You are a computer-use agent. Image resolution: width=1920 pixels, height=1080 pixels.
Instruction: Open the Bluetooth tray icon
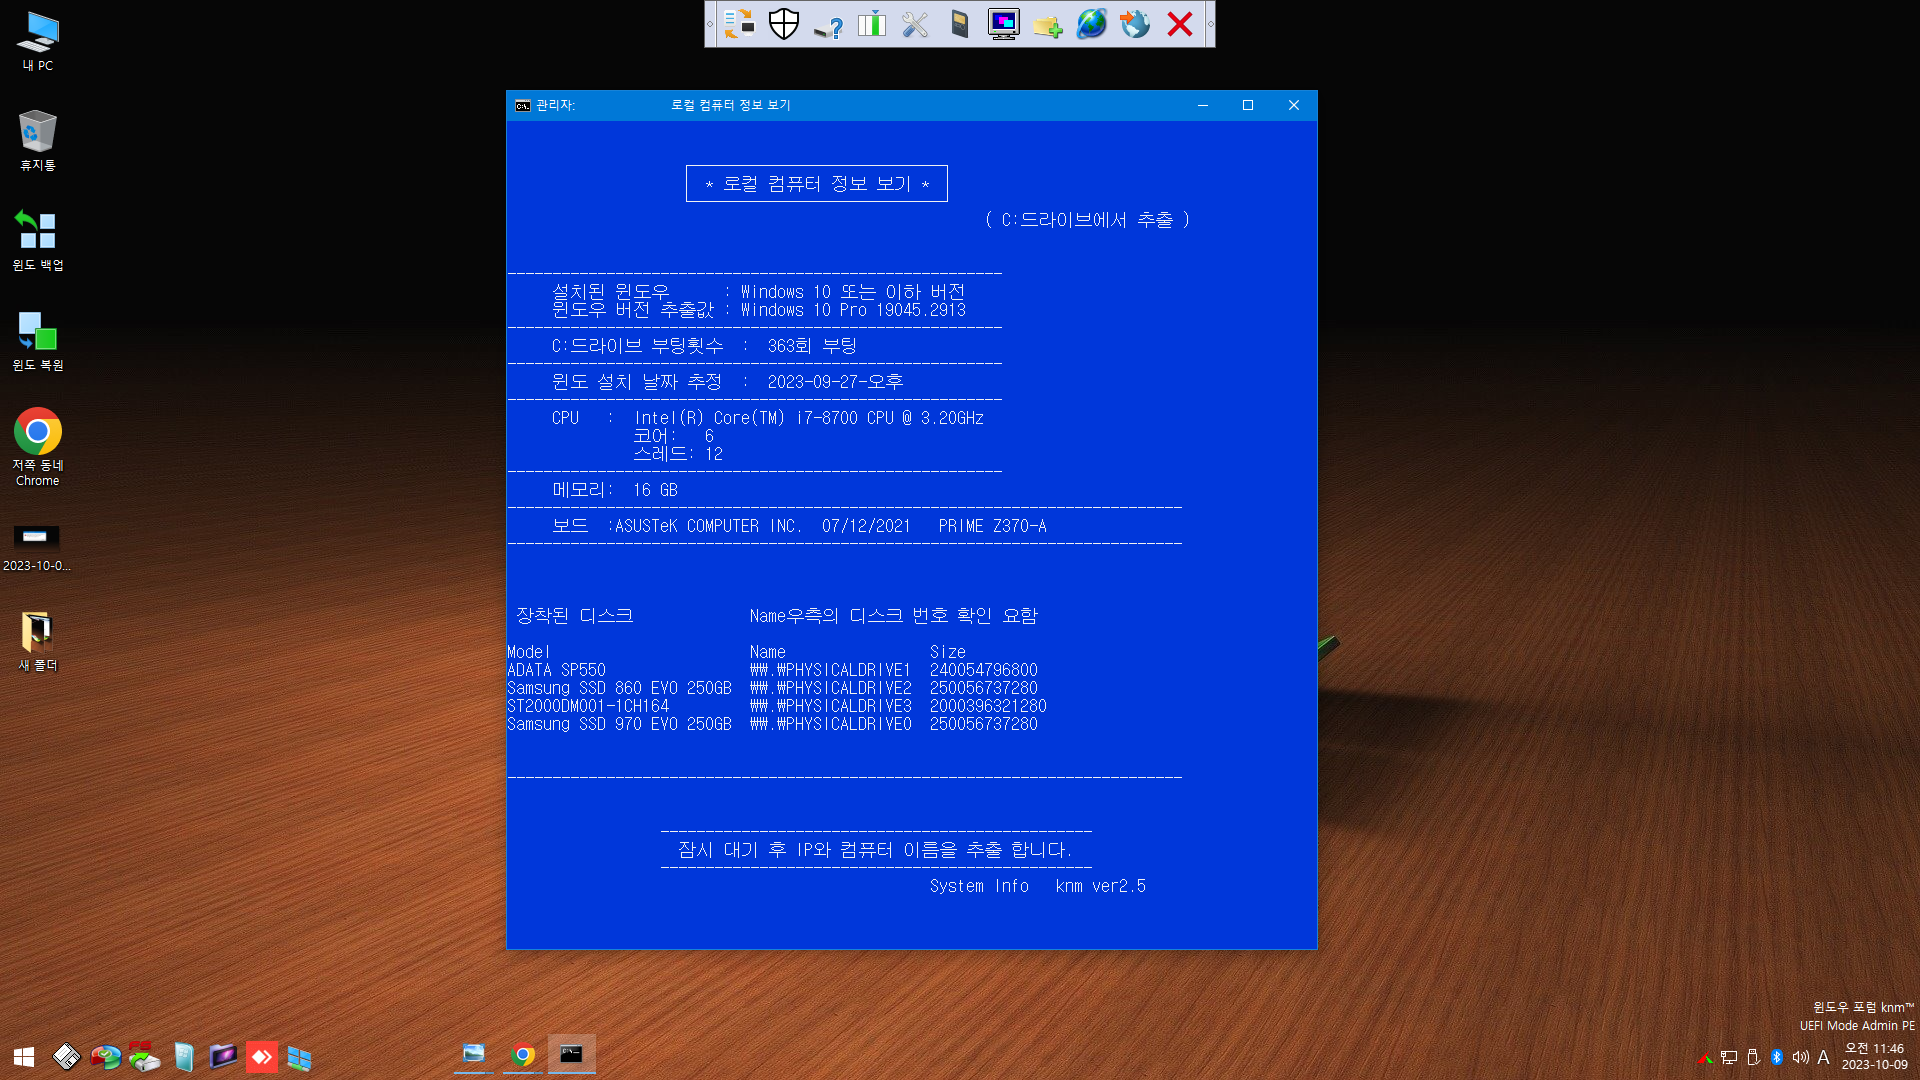(x=1777, y=1057)
